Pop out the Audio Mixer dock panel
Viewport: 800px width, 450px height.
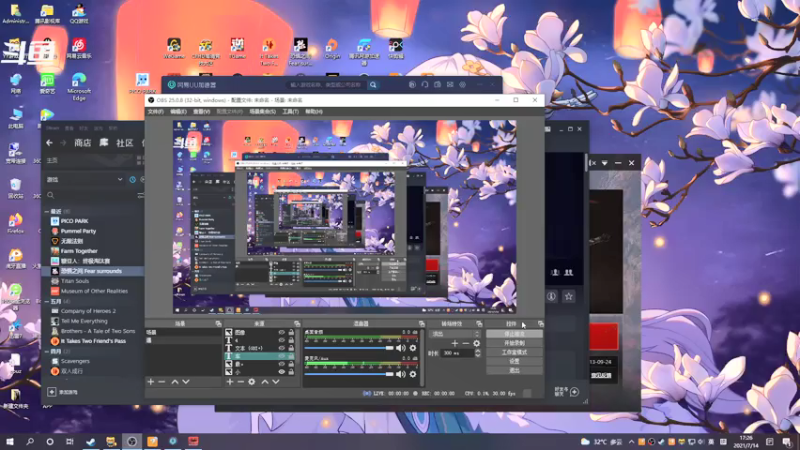421,323
